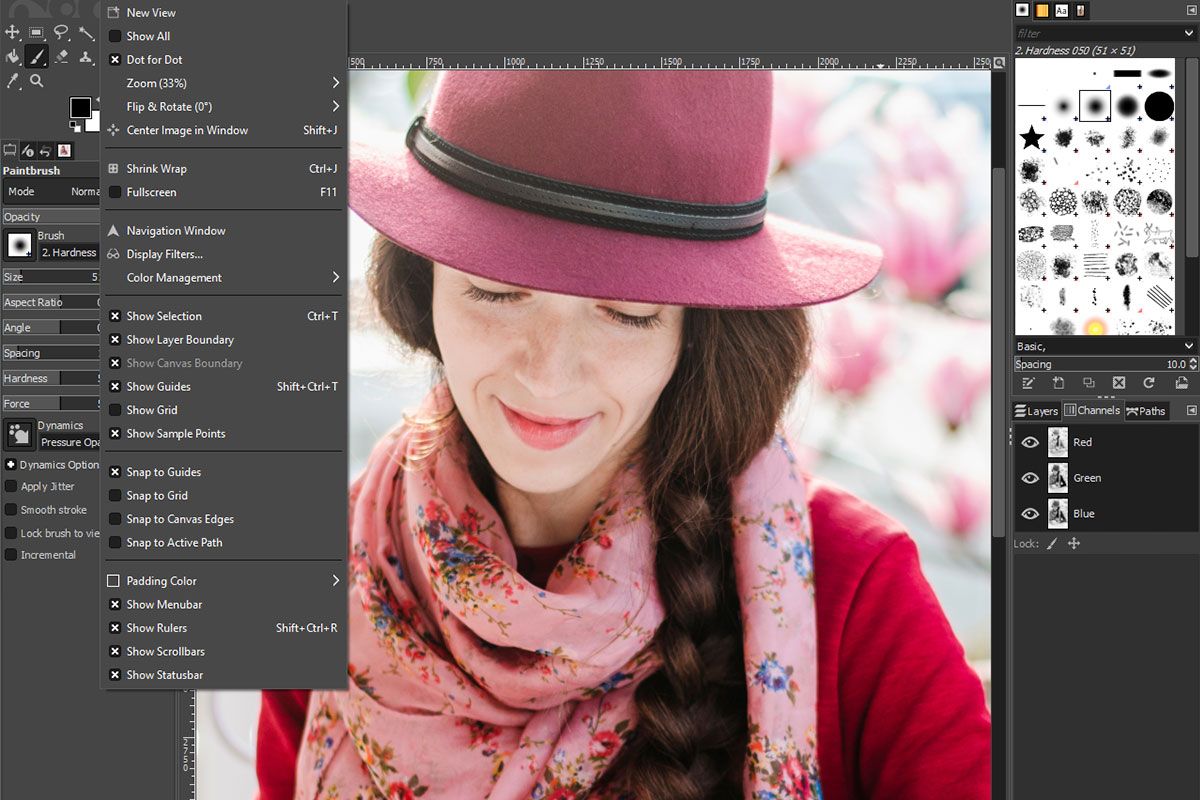Expand the Zoom (33%) submenu
The height and width of the screenshot is (800, 1200).
[x=224, y=83]
